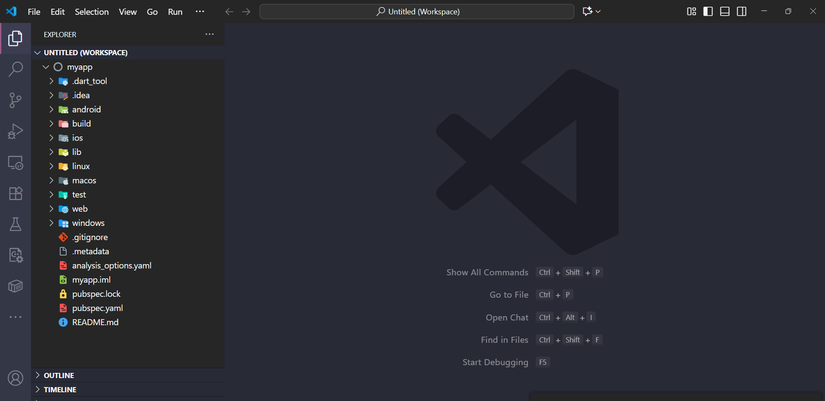Show additional activity bar views ellipsis

[15, 317]
